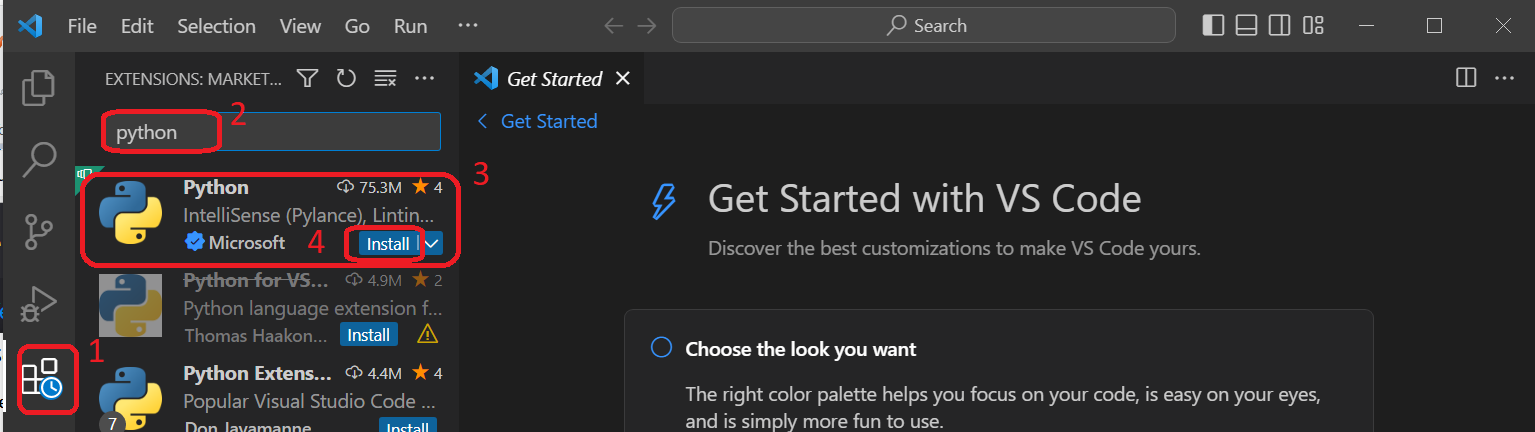Go forward with the navigation arrow
Image resolution: width=1535 pixels, height=432 pixels.
coord(647,26)
